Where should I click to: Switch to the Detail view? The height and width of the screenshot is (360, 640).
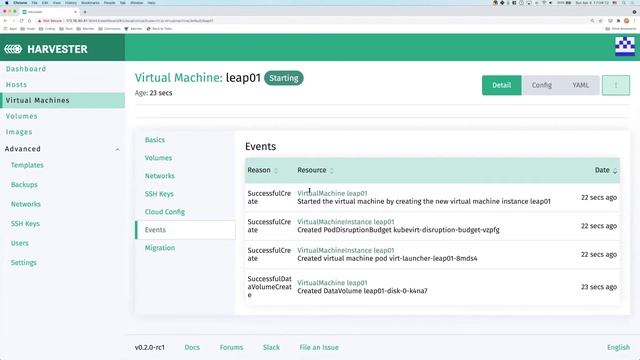click(502, 85)
